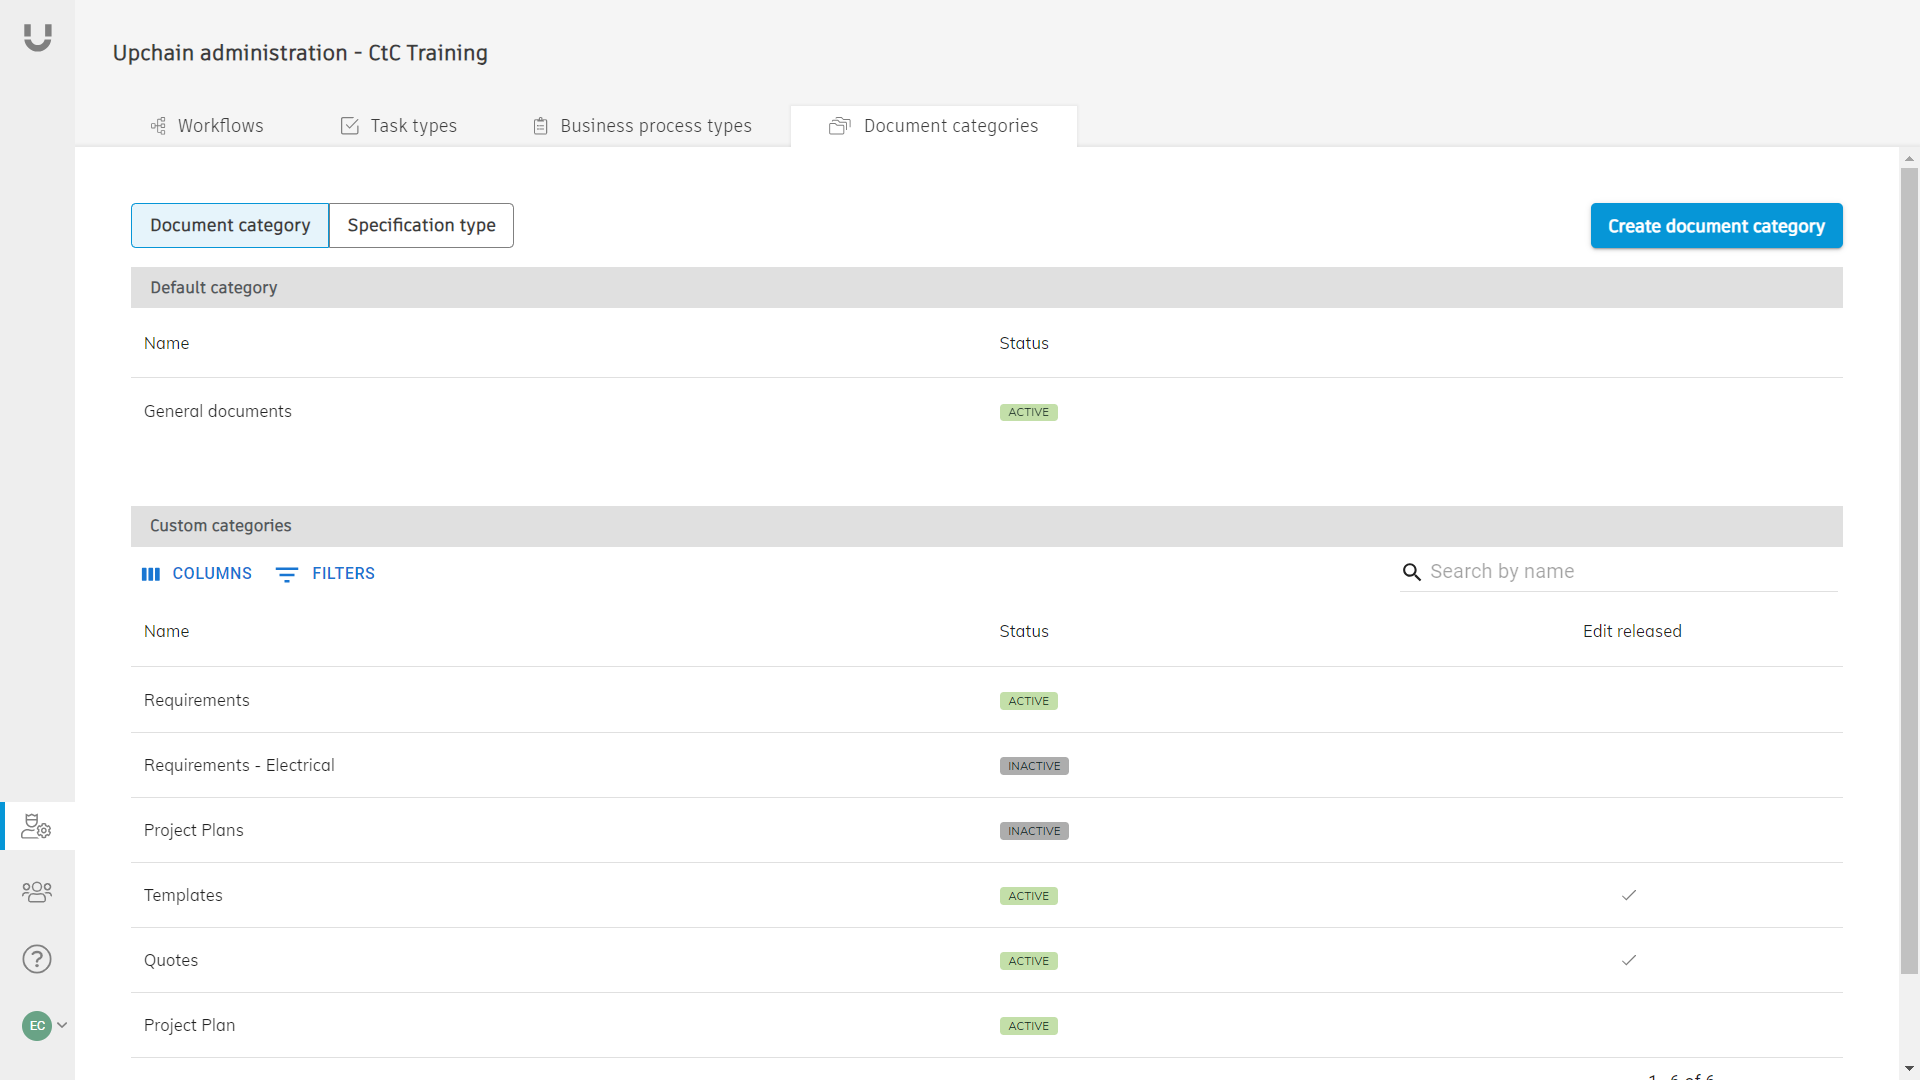Open the administration settings sidebar icon
1920x1080 pixels.
pos(37,827)
